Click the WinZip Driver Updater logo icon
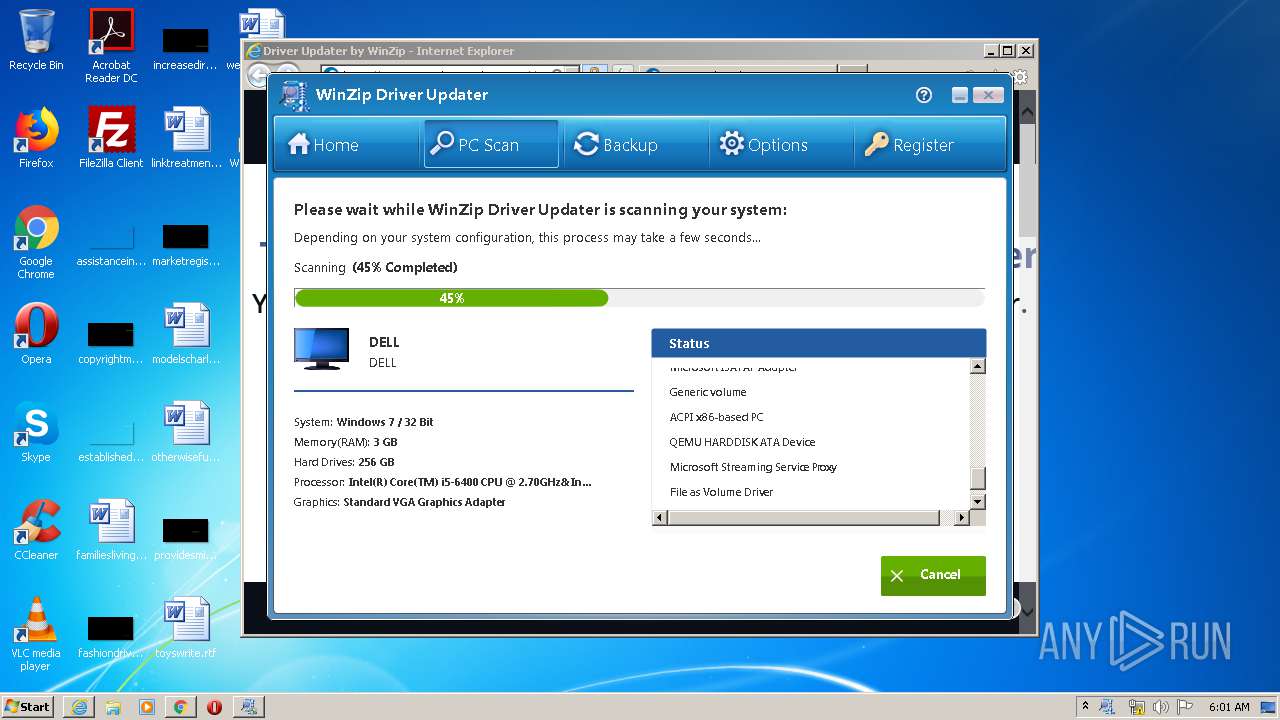Screen dimensions: 1280x720 pos(294,95)
